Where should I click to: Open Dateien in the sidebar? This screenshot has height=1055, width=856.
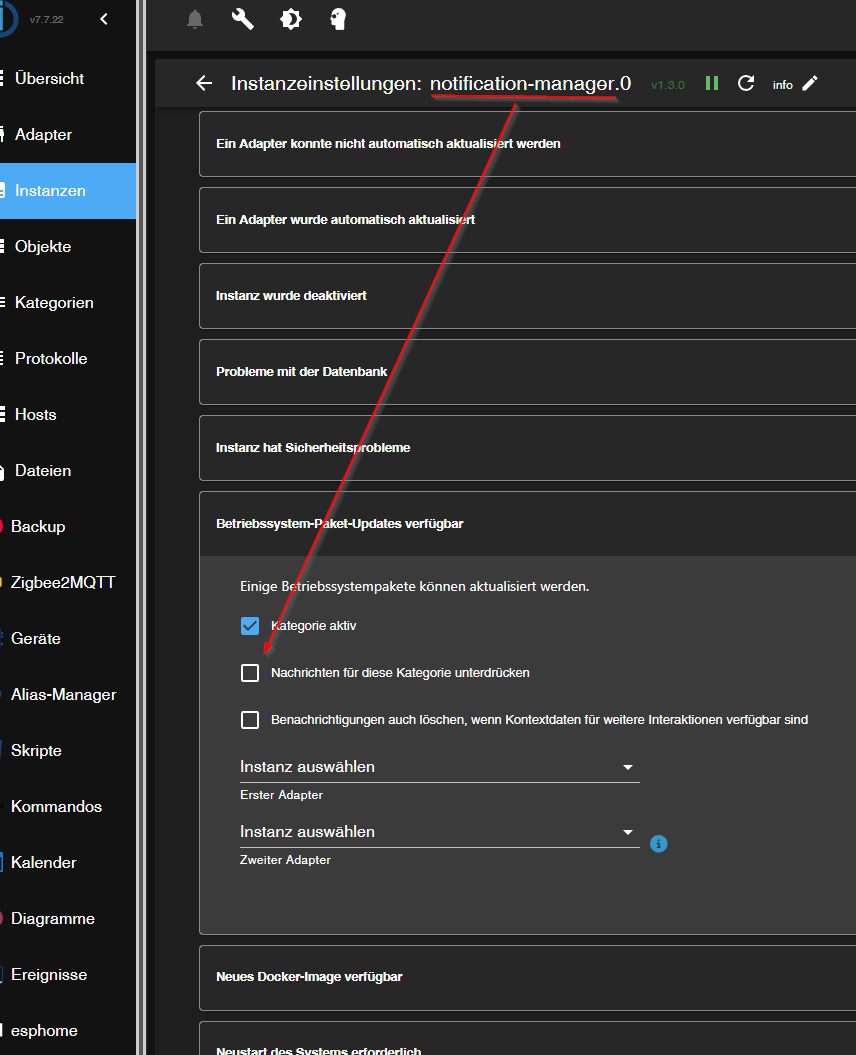click(x=68, y=470)
